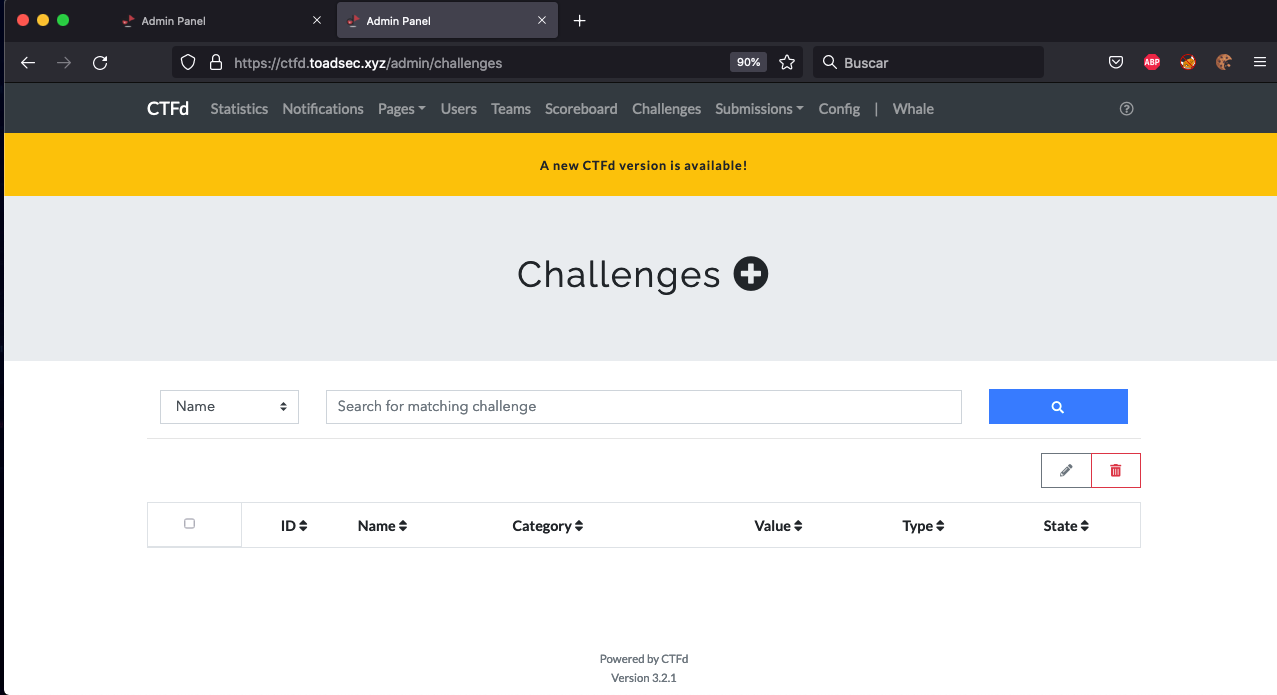
Task: Sort the table by the Category column
Action: point(547,526)
